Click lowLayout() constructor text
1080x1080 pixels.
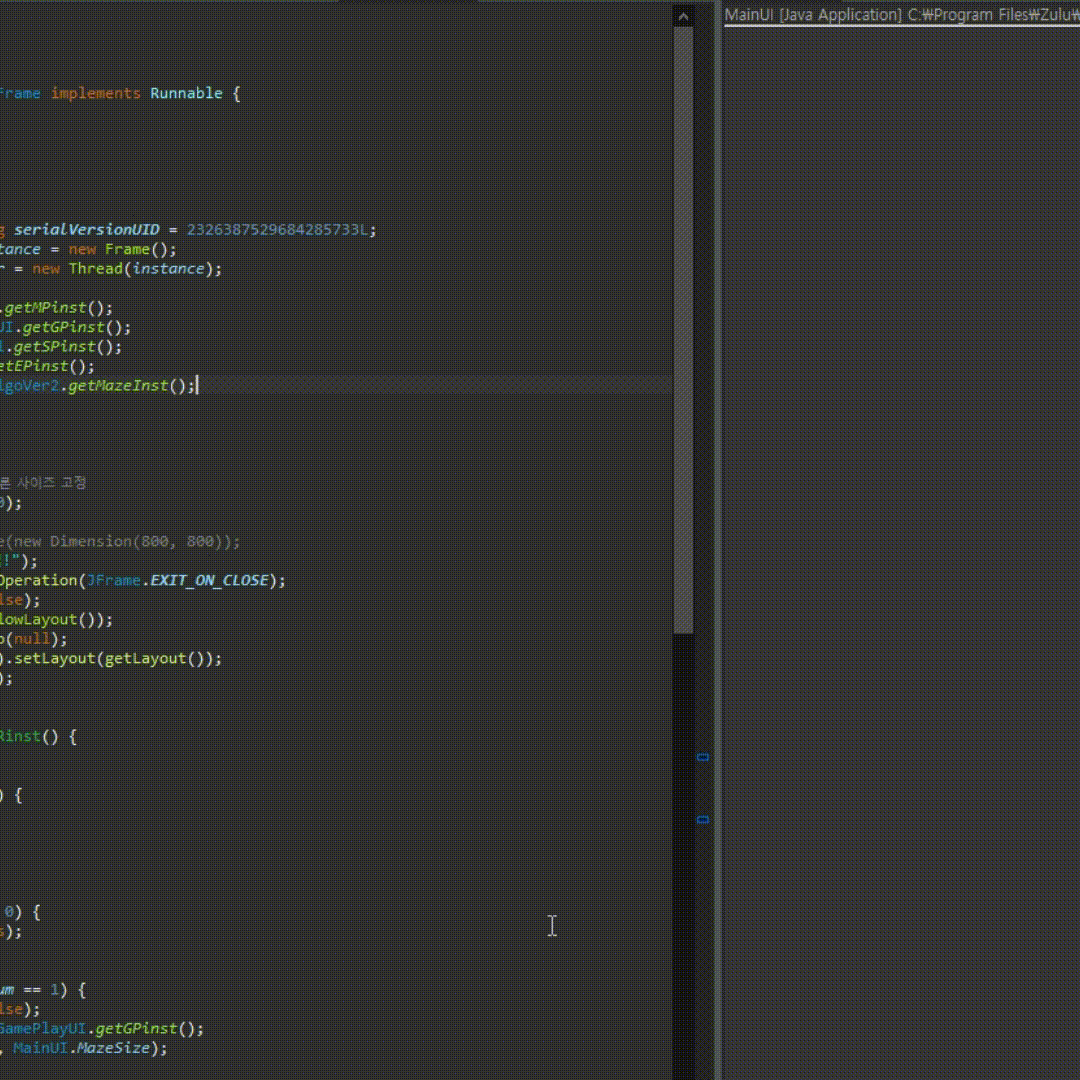coord(50,620)
